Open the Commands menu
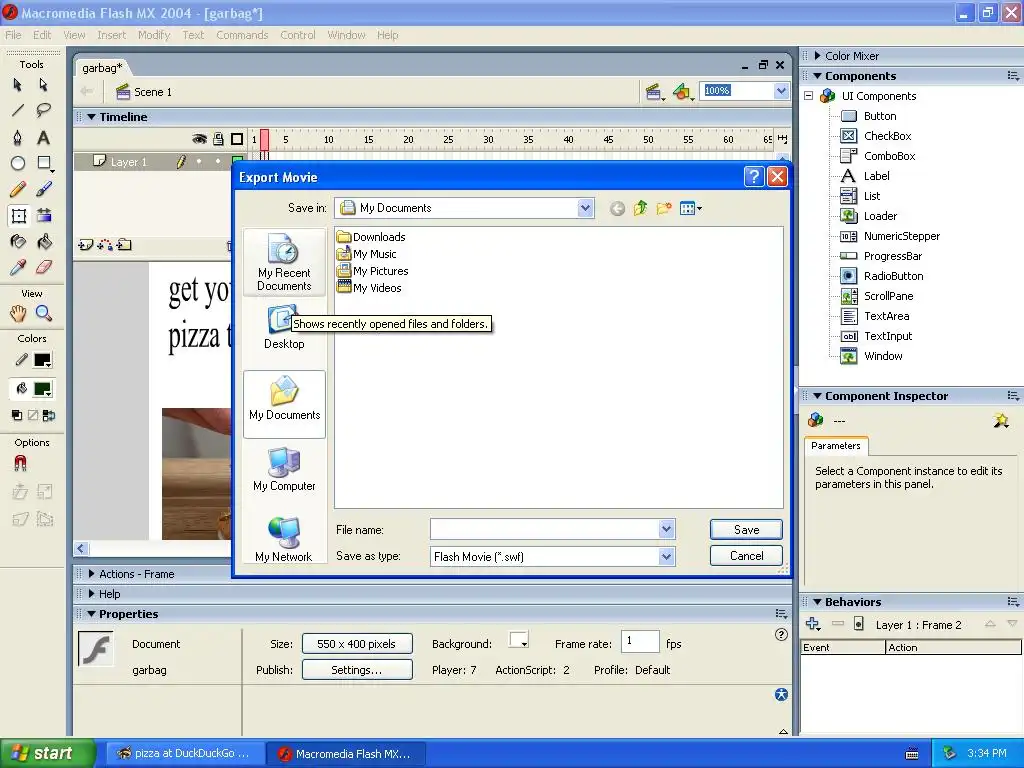 242,35
